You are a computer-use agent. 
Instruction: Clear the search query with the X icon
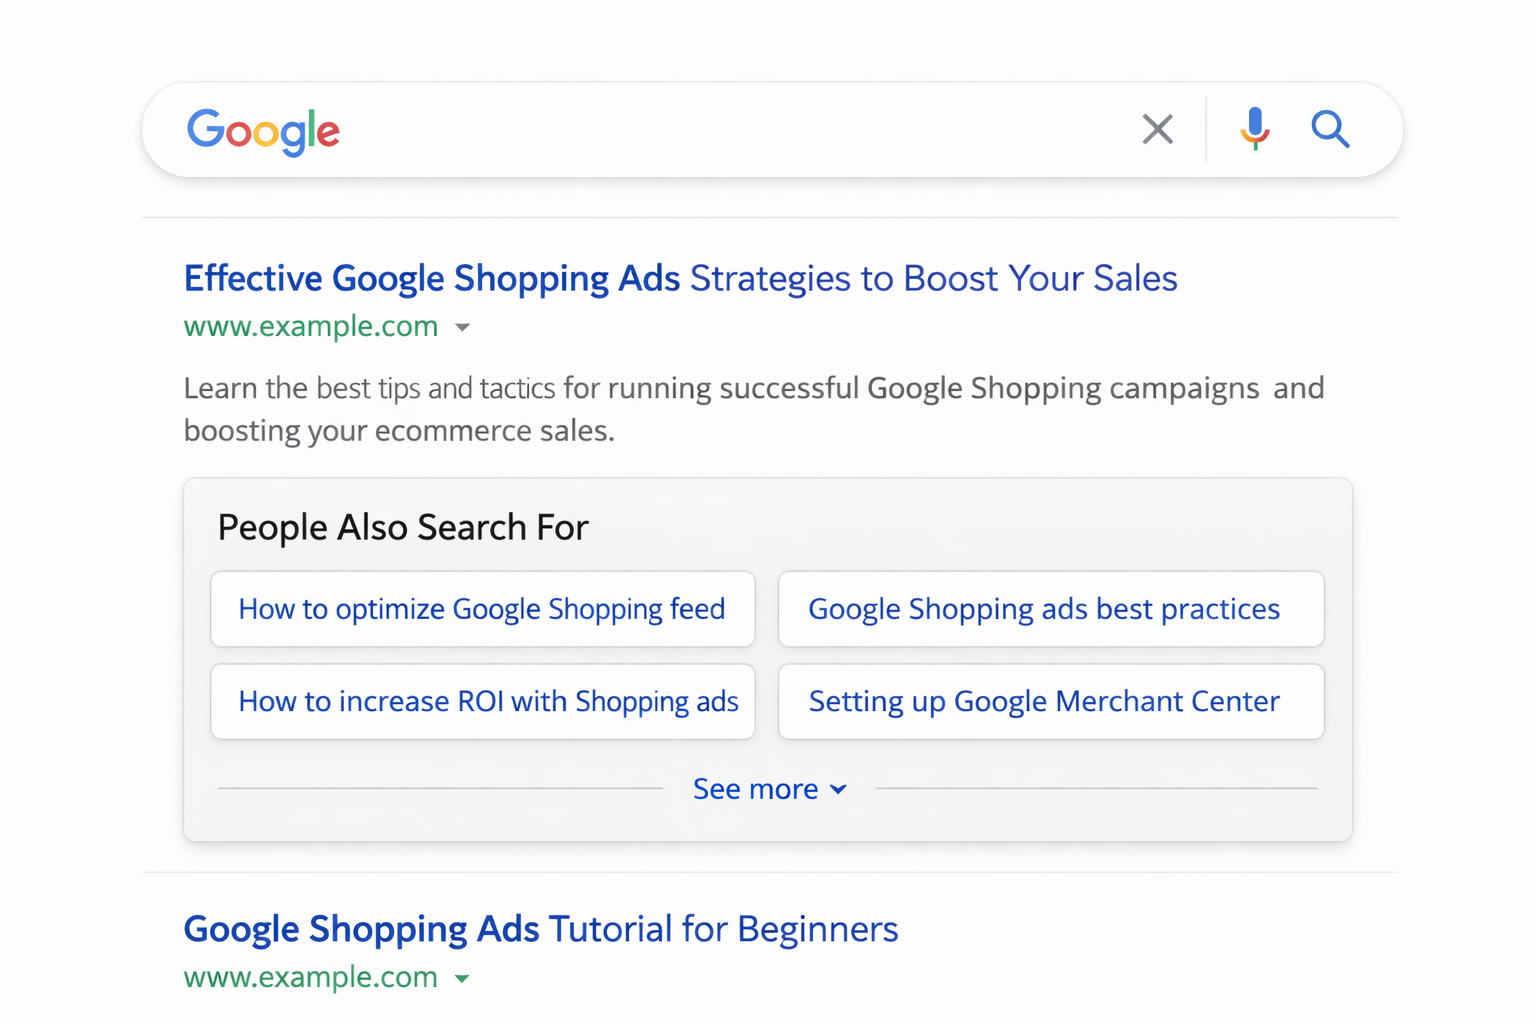coord(1157,129)
